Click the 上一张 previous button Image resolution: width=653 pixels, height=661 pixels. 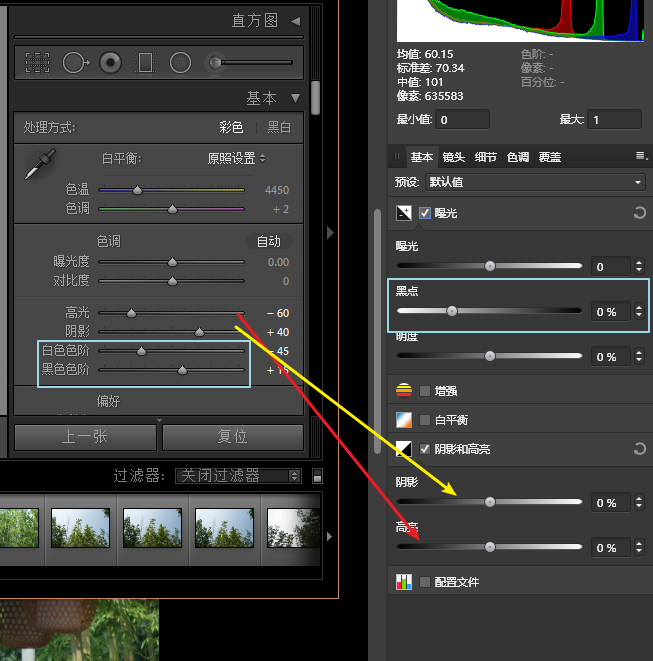coord(85,437)
